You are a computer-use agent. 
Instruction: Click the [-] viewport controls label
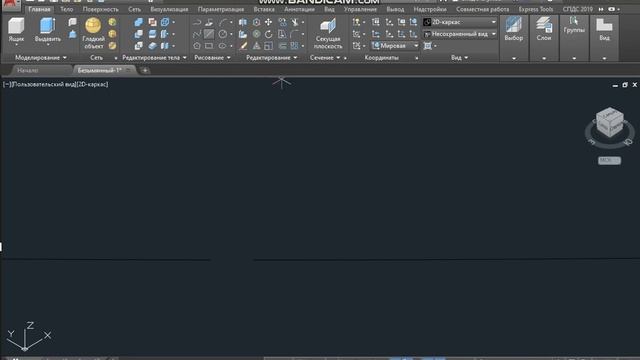click(x=7, y=84)
